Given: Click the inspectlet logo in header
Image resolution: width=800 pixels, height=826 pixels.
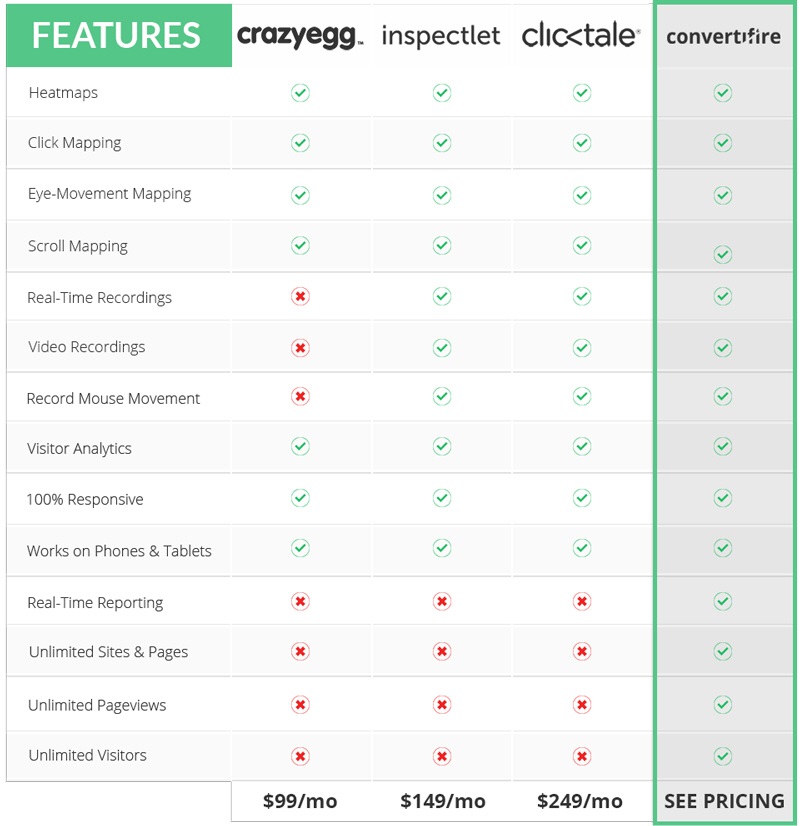Looking at the screenshot, I should pyautogui.click(x=441, y=36).
